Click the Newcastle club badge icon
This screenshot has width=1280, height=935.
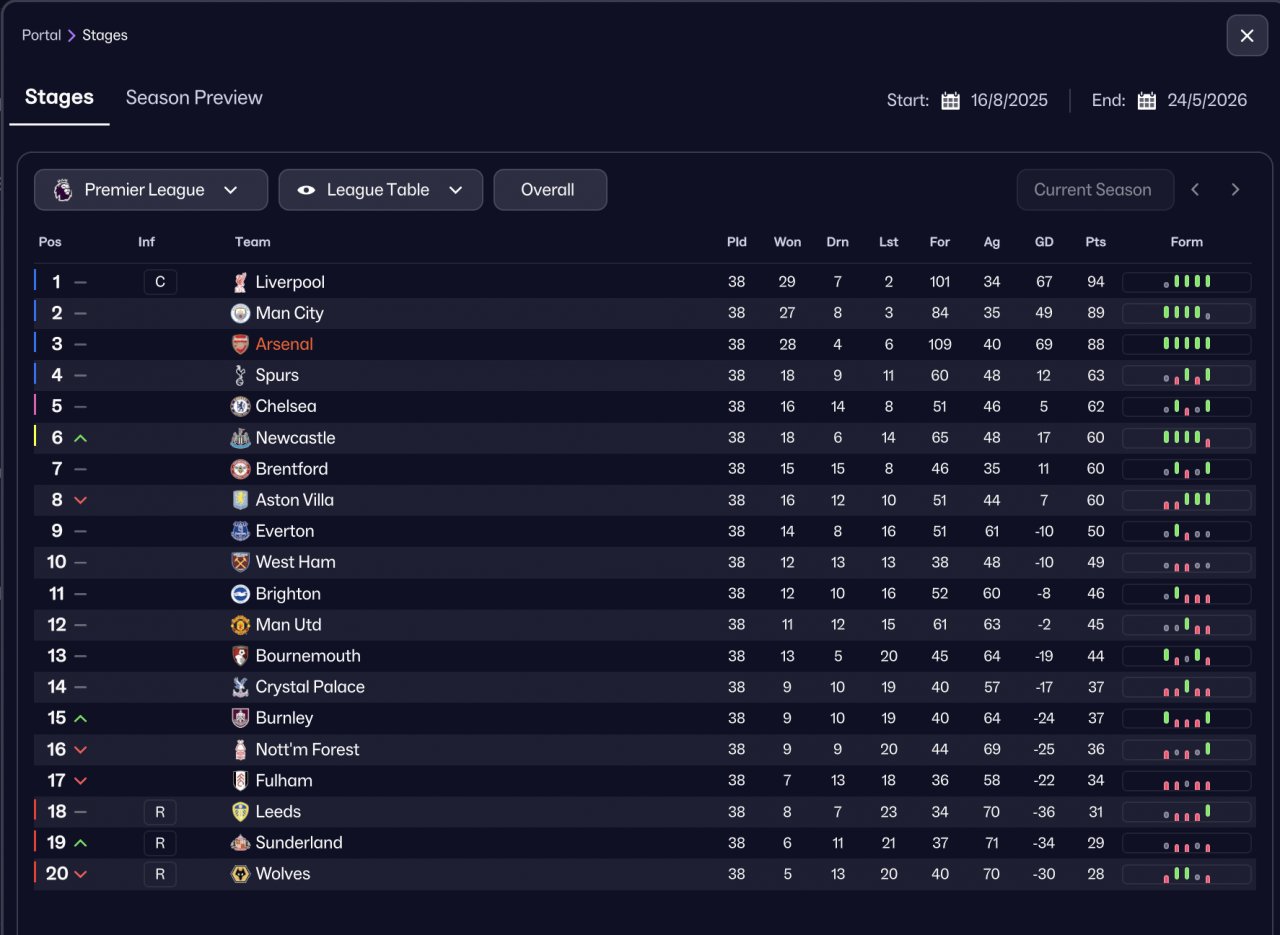tap(240, 438)
